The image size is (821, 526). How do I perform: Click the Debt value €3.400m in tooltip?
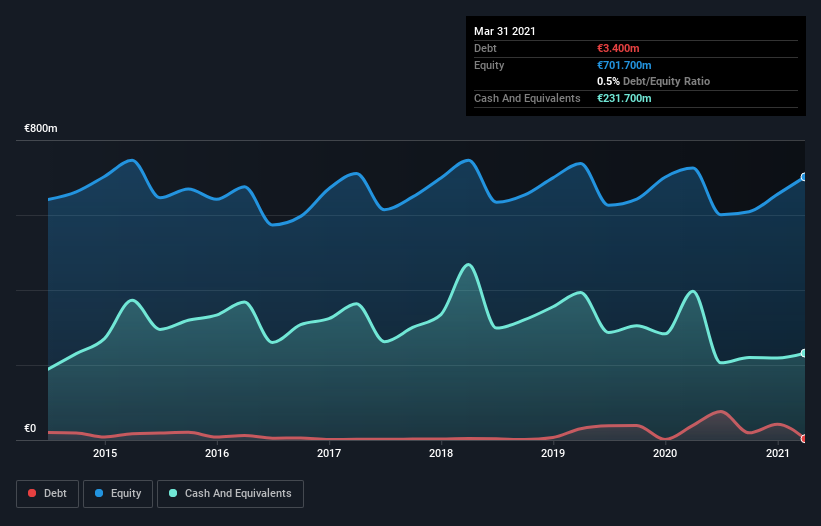tap(618, 48)
